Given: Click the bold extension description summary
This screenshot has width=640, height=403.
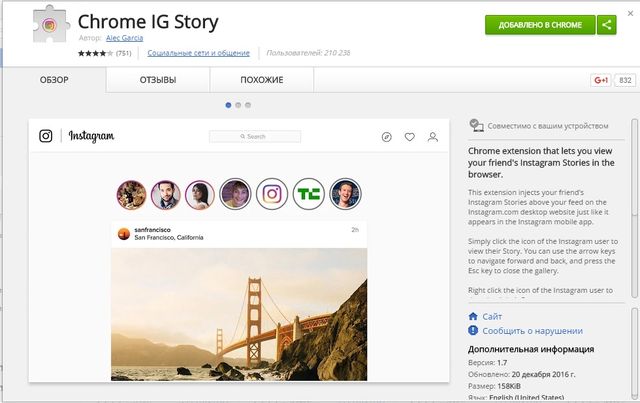Looking at the screenshot, I should point(541,163).
